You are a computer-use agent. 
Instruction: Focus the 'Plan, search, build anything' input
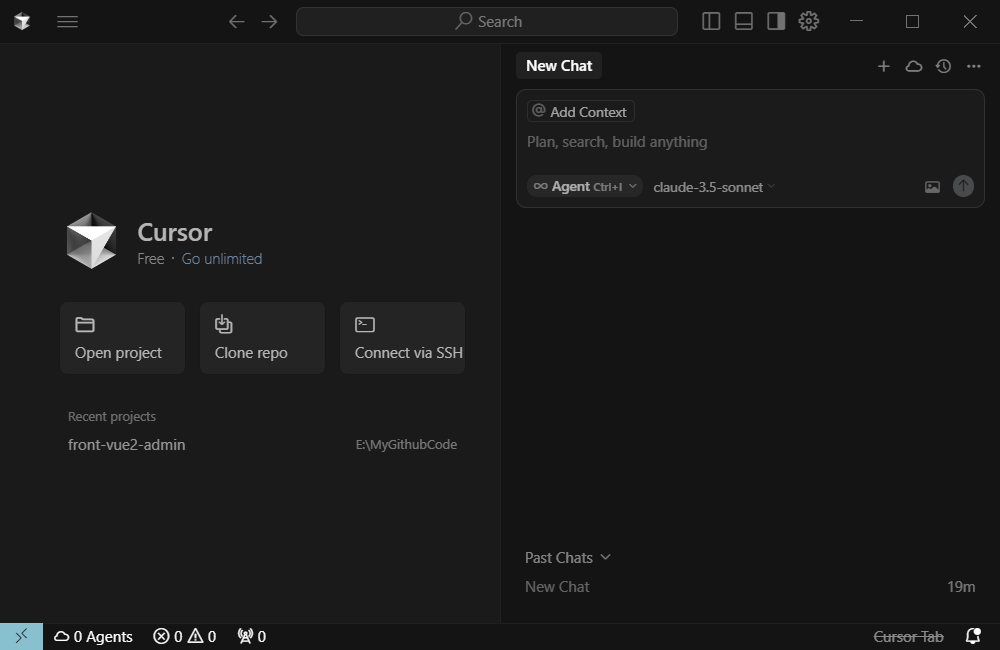click(750, 142)
